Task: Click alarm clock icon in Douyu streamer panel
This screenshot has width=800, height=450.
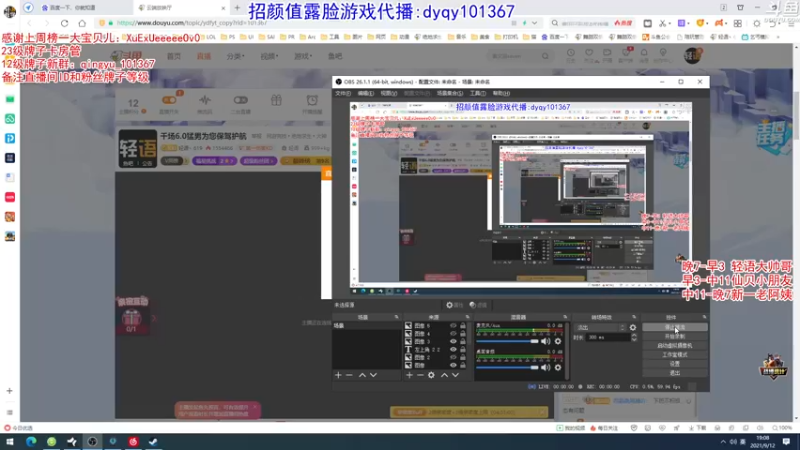Action: [x=312, y=100]
